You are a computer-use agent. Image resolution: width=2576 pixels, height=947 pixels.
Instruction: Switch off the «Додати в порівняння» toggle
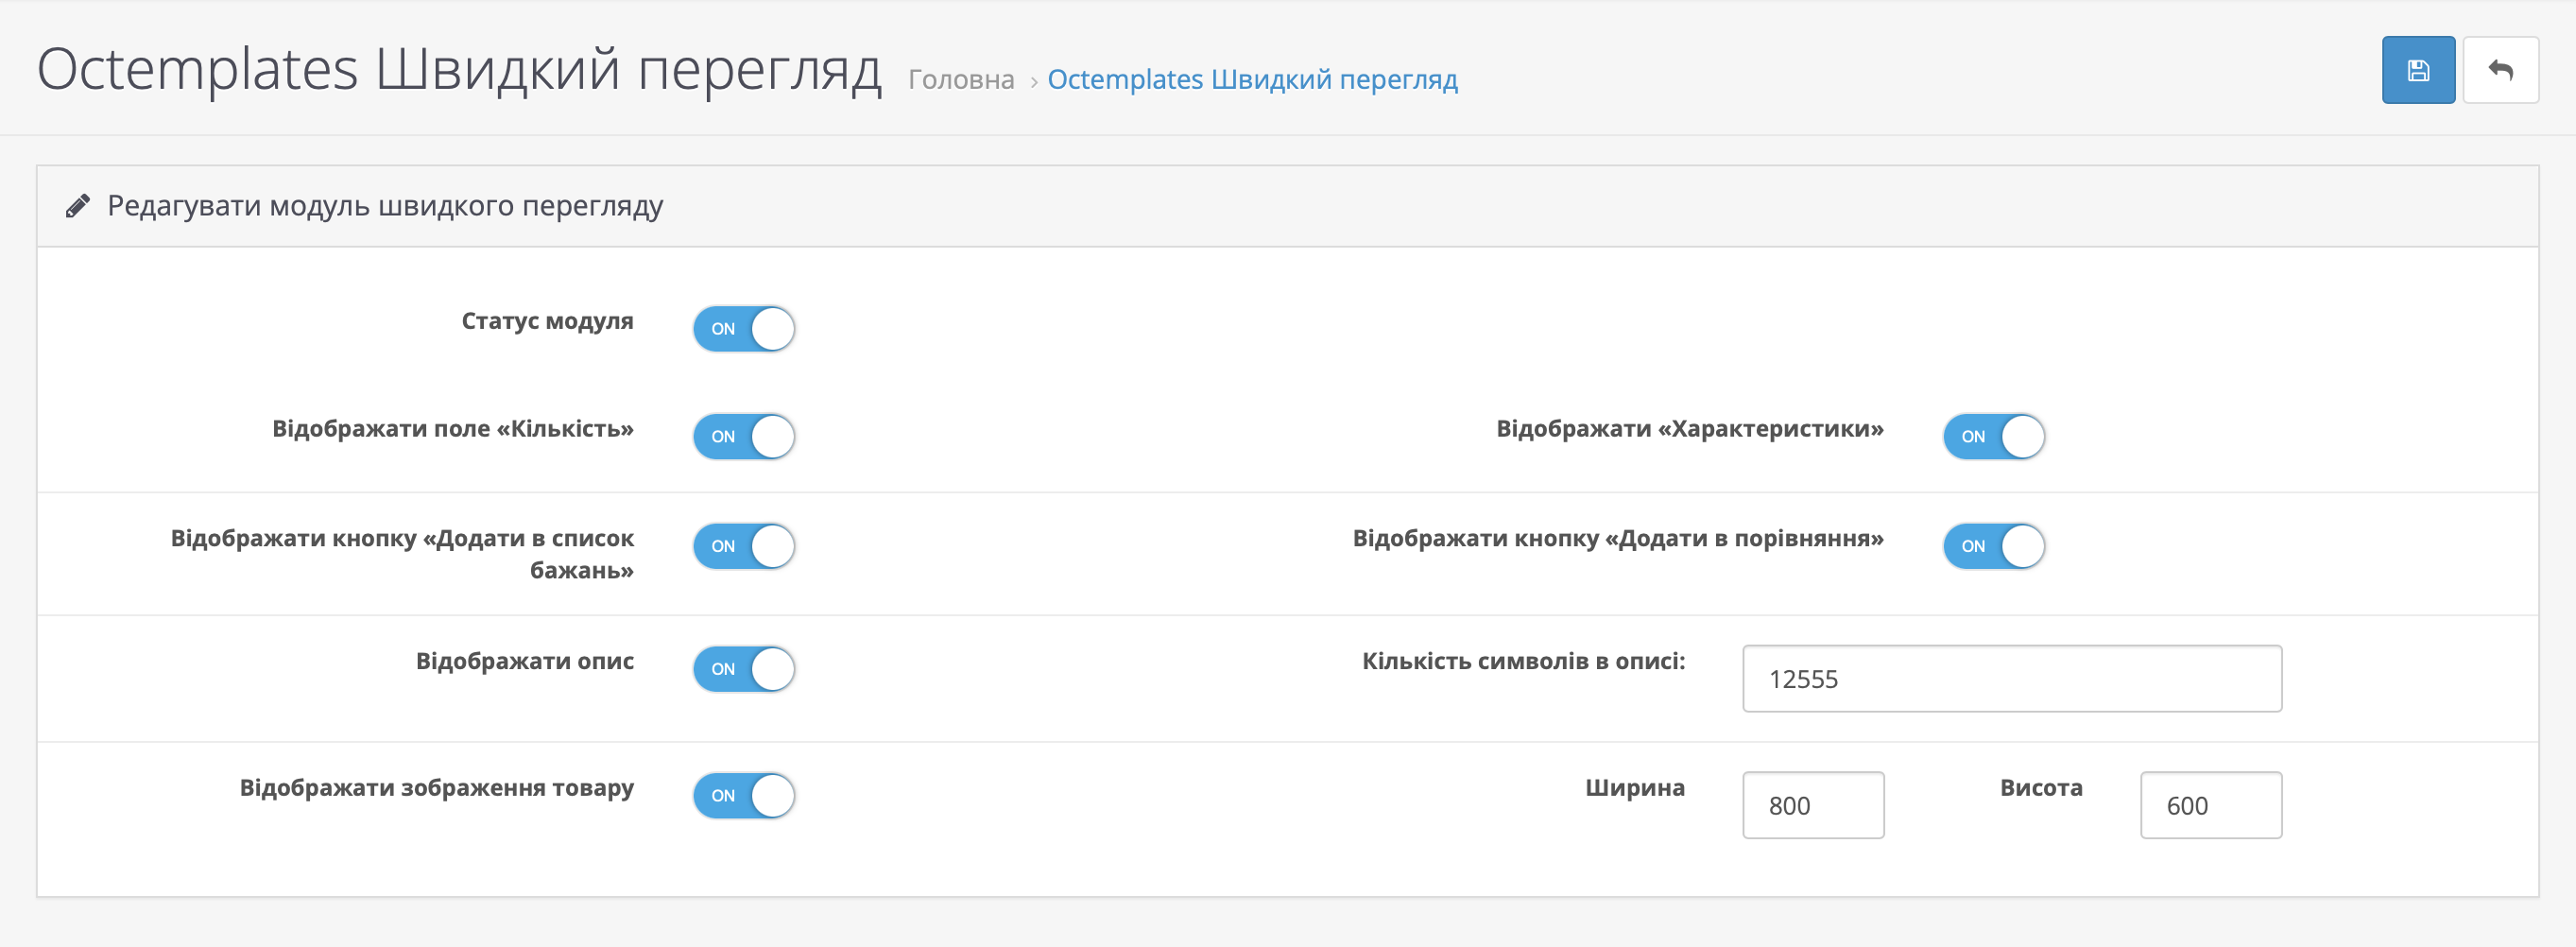1993,547
